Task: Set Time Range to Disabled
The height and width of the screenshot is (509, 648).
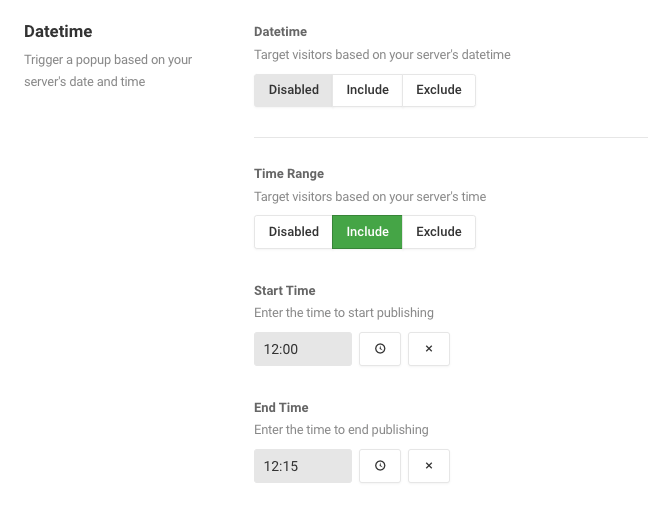Action: point(293,232)
